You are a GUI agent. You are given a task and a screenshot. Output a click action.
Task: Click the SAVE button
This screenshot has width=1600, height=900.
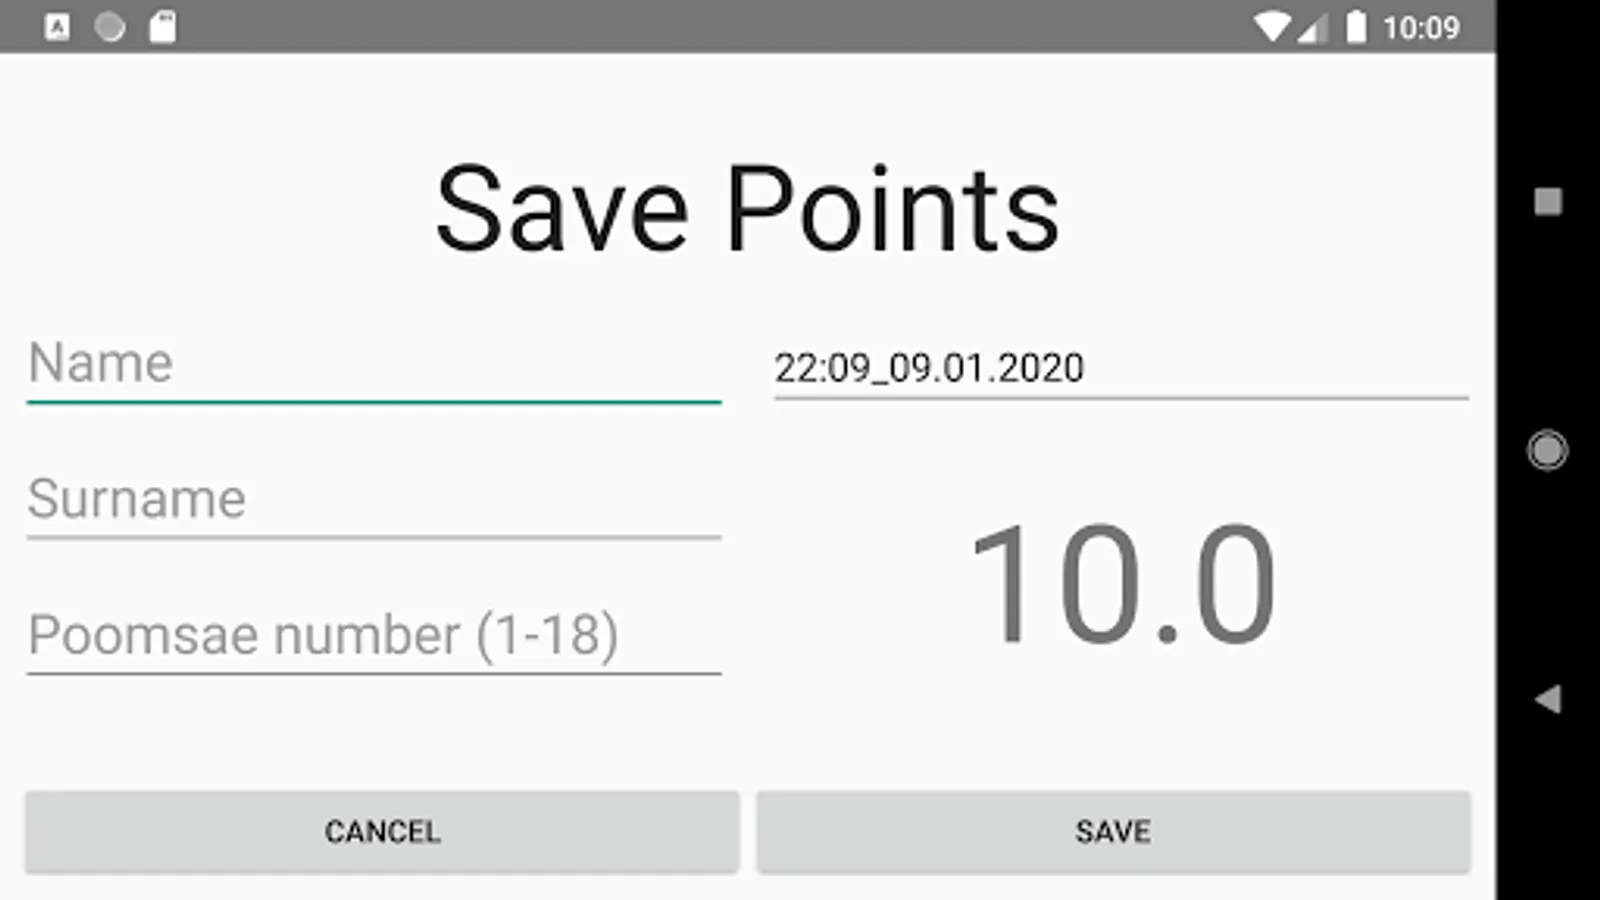pyautogui.click(x=1113, y=832)
